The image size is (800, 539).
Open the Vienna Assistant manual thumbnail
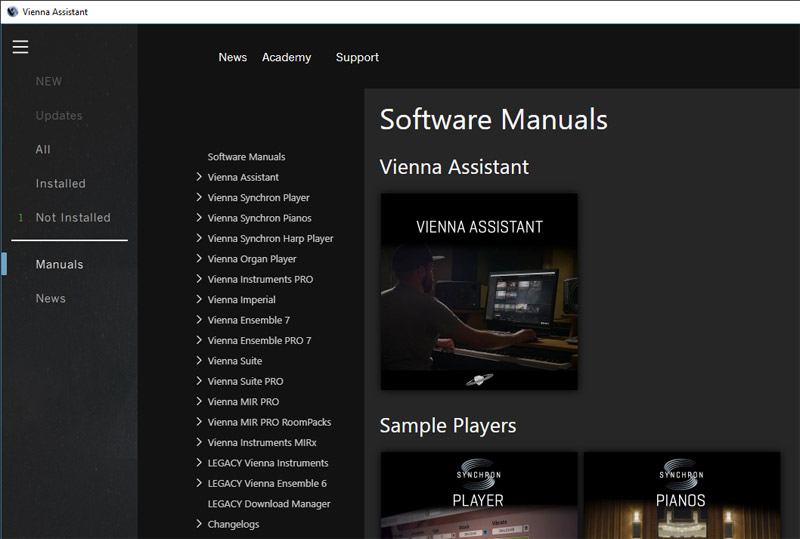(479, 291)
